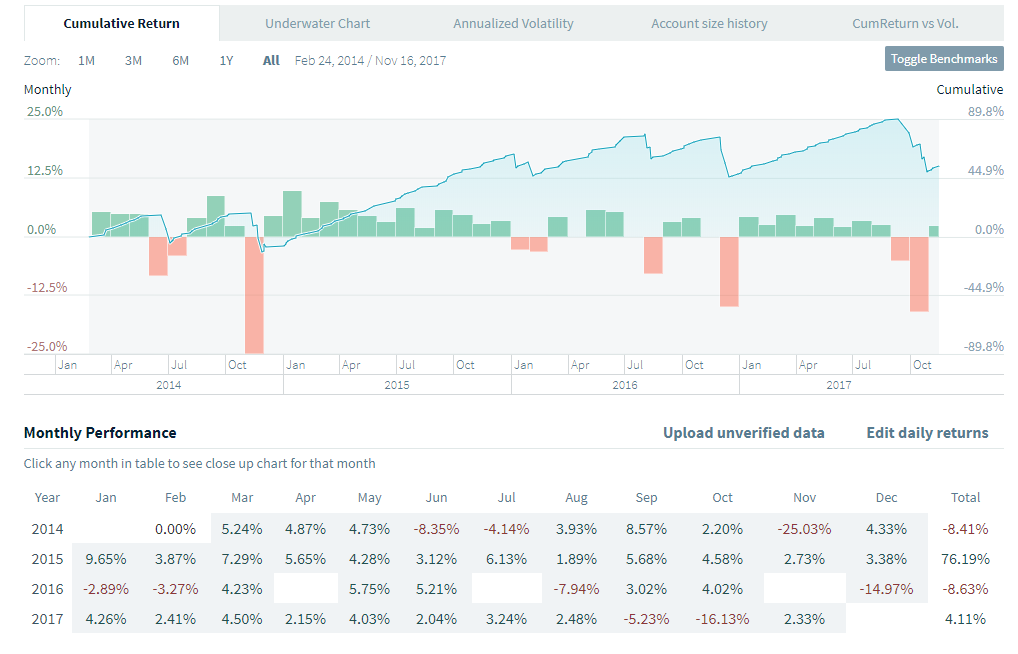The width and height of the screenshot is (1018, 654).
Task: Set chart zoom to 3M
Action: [x=133, y=60]
